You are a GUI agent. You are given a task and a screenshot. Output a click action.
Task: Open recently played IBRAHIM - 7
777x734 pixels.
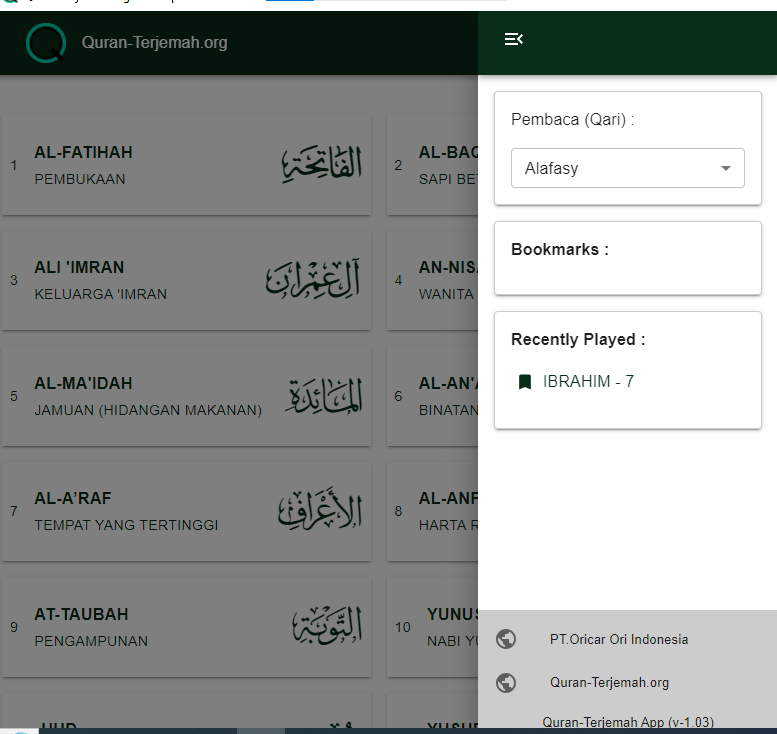click(x=588, y=381)
